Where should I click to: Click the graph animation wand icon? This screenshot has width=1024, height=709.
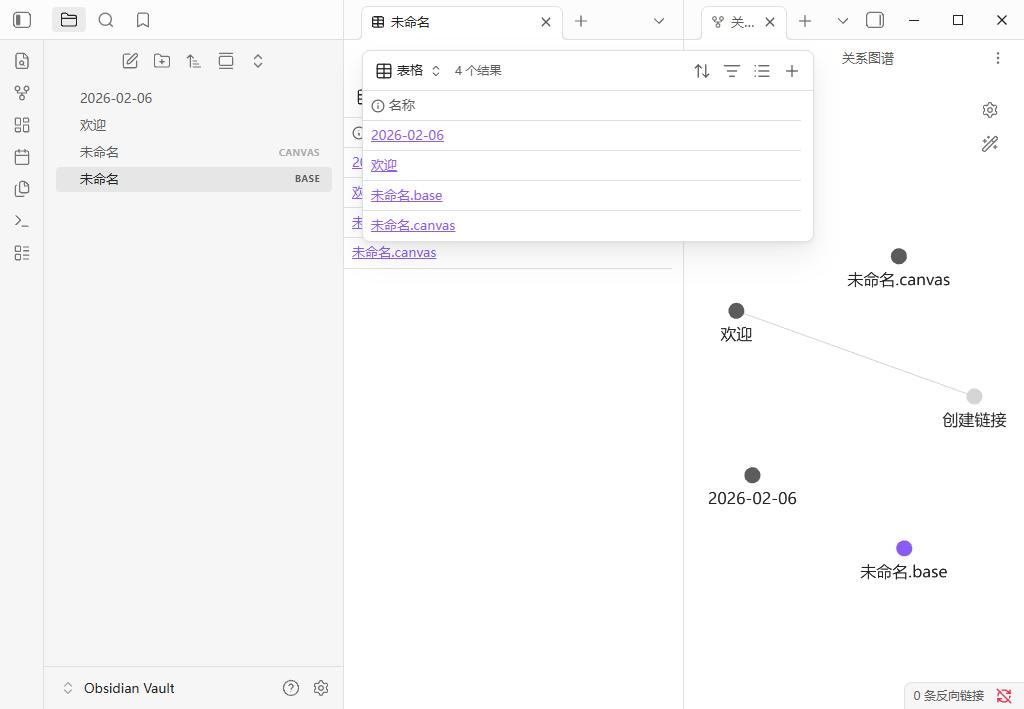990,144
